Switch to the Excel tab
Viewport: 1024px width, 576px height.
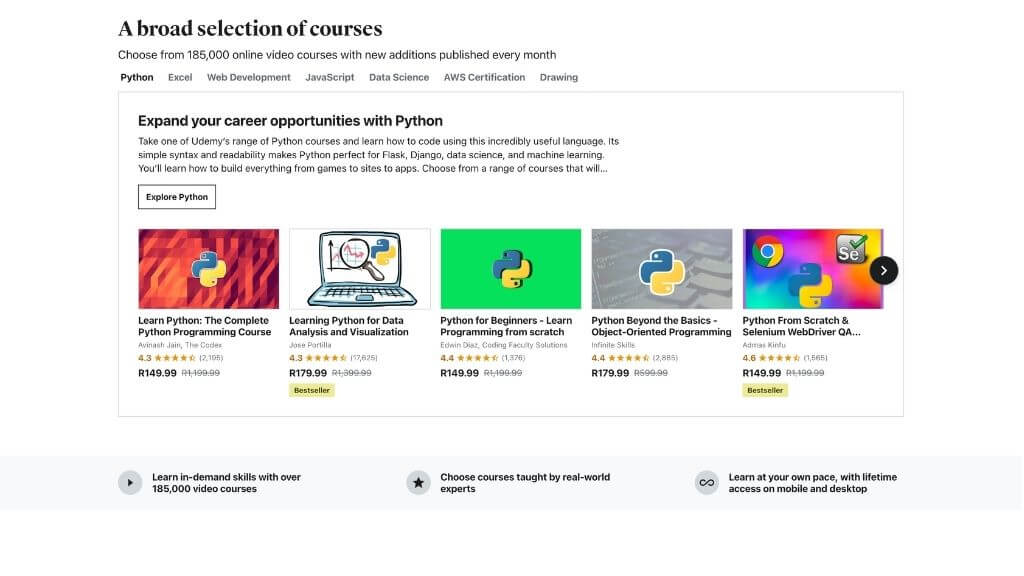coord(180,77)
